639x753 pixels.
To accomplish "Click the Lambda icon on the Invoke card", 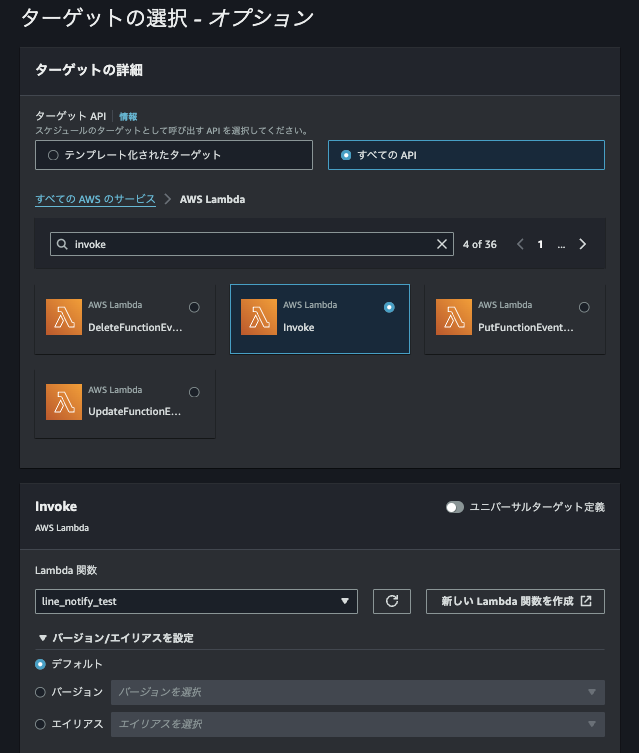I will (x=259, y=317).
